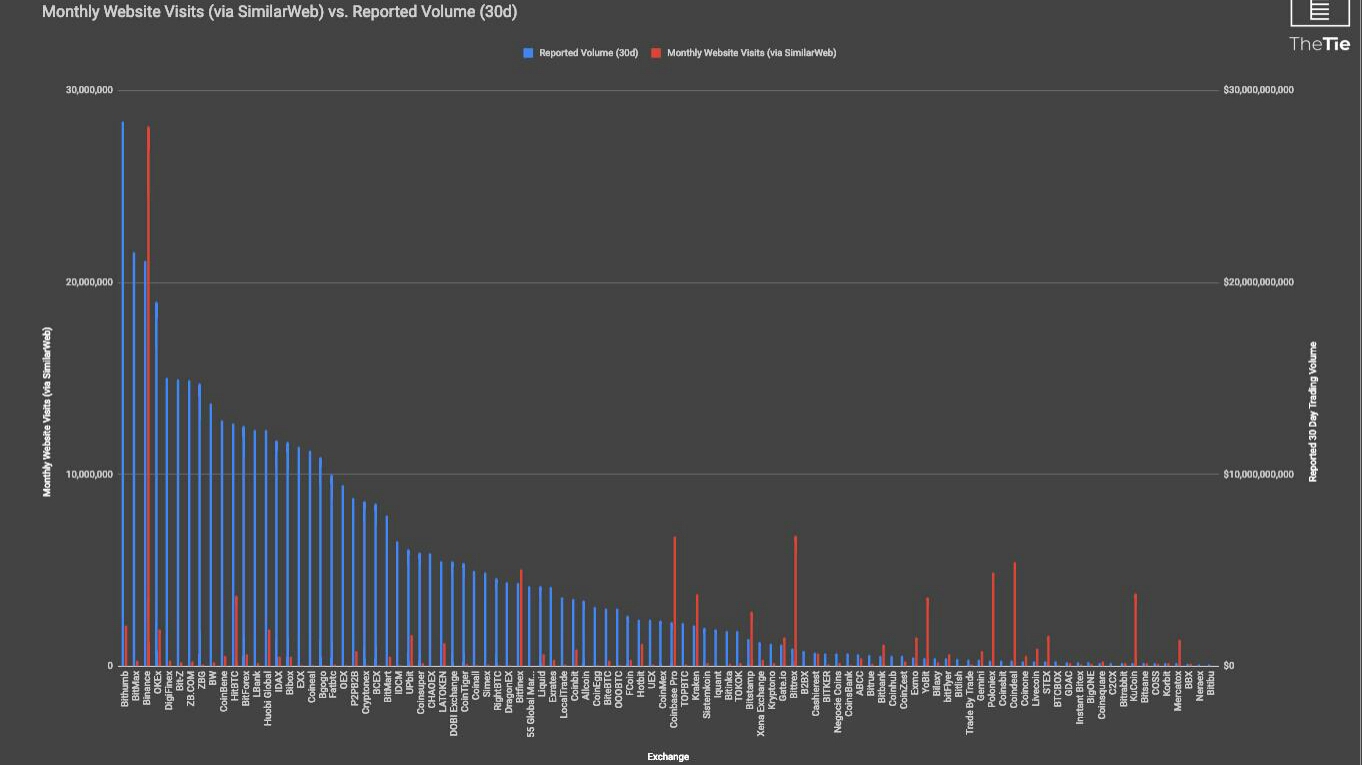Click the 'Reported 30 Day Trading Volume' axis title

coord(1313,410)
